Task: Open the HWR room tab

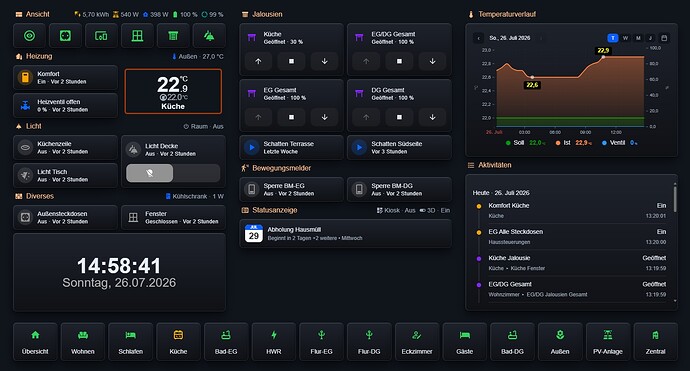Action: pyautogui.click(x=274, y=342)
